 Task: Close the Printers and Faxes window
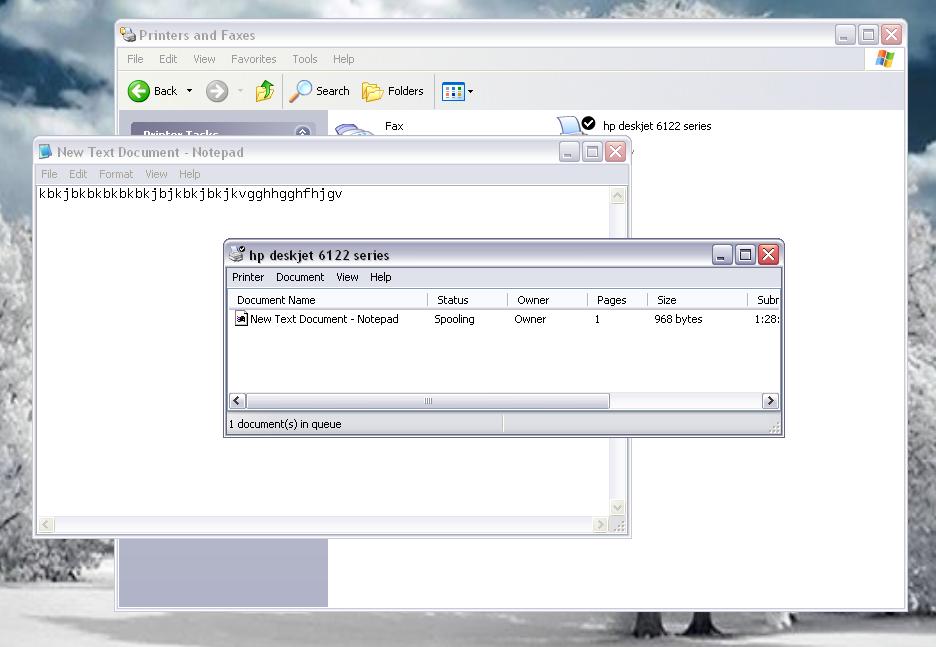(892, 35)
